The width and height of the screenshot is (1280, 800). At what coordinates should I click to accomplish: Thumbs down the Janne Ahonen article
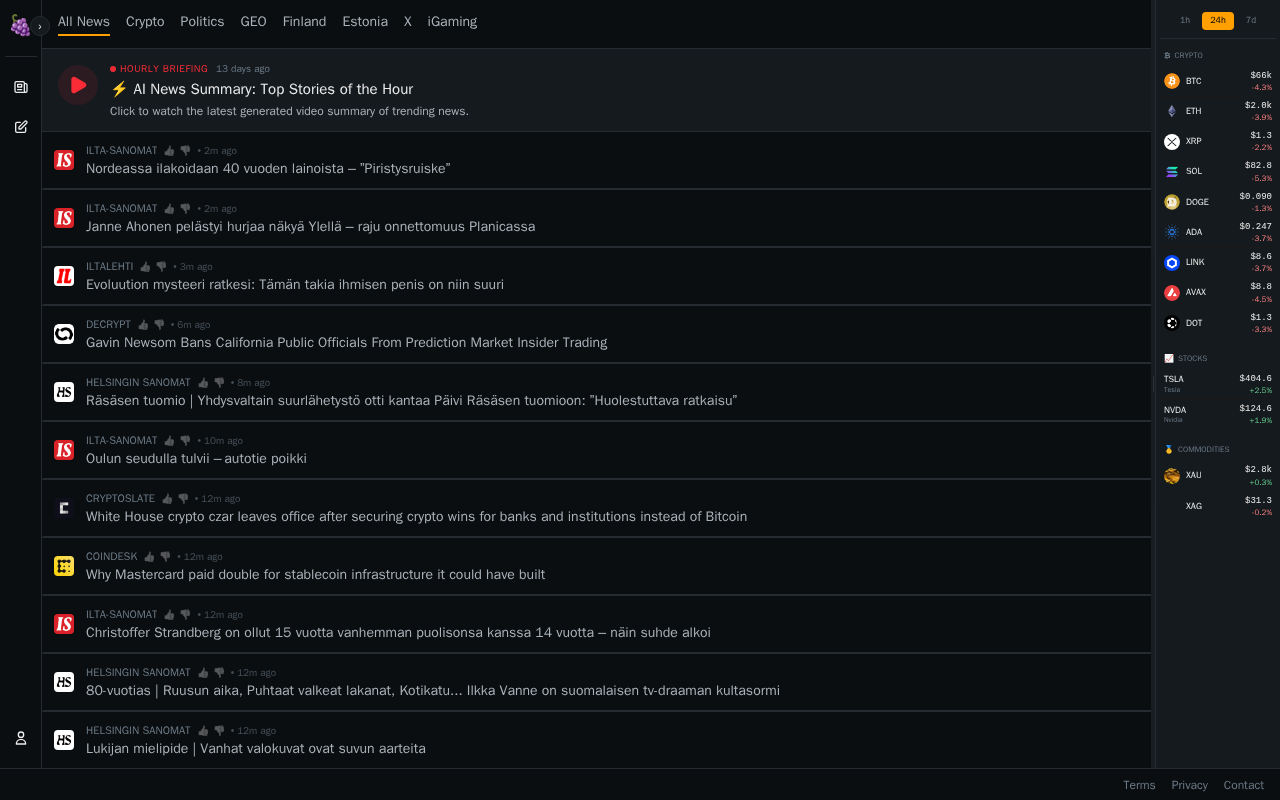pos(185,209)
